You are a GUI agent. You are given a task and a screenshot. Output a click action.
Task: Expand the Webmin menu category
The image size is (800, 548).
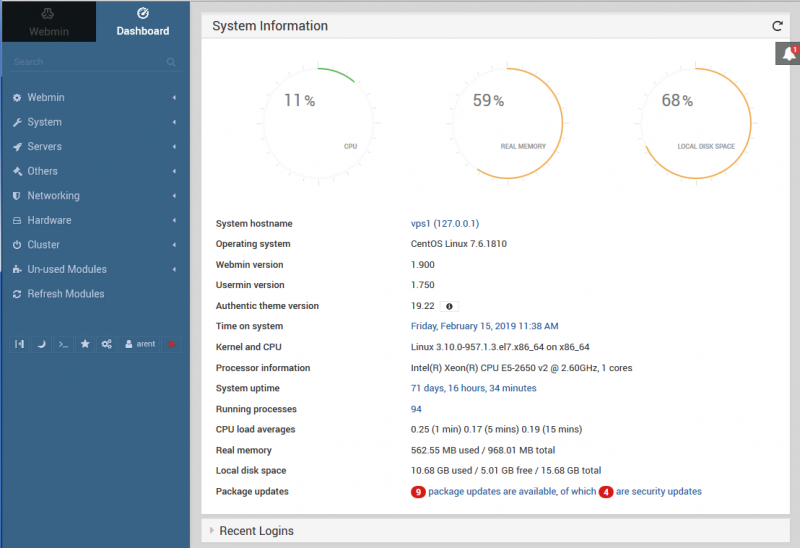pyautogui.click(x=95, y=97)
